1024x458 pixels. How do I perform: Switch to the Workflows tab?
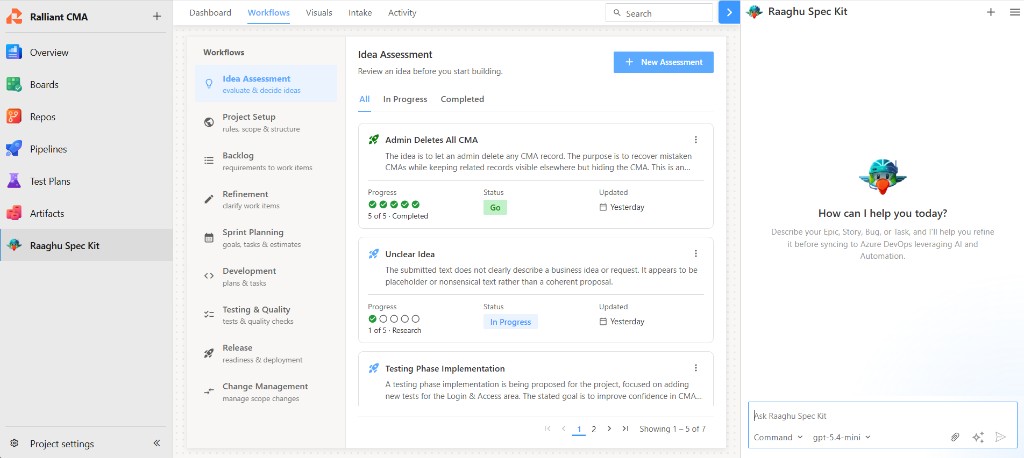pyautogui.click(x=268, y=12)
